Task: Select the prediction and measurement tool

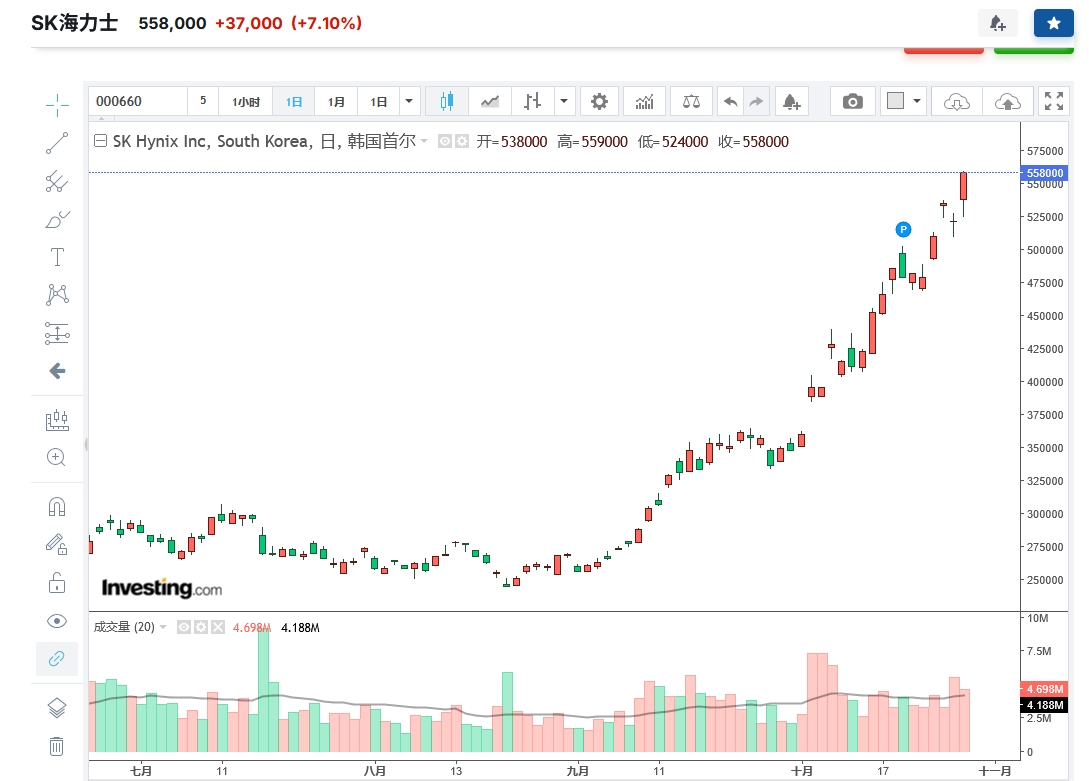Action: (x=57, y=333)
